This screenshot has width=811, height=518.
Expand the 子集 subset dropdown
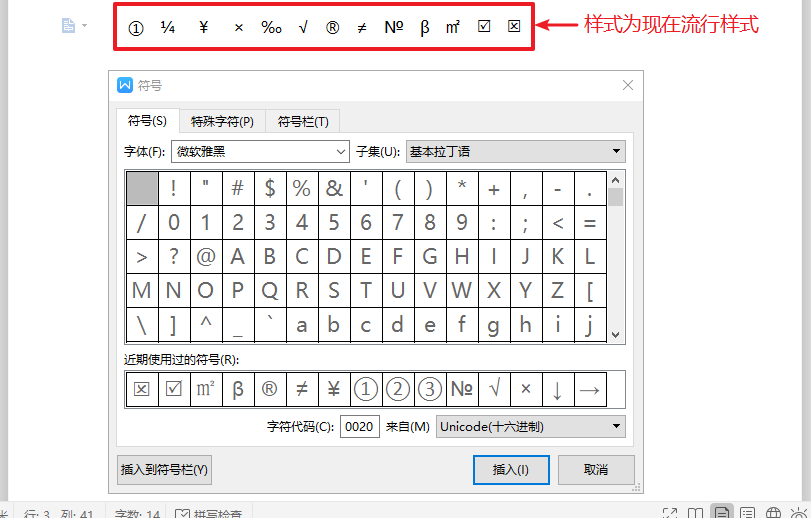coord(515,152)
